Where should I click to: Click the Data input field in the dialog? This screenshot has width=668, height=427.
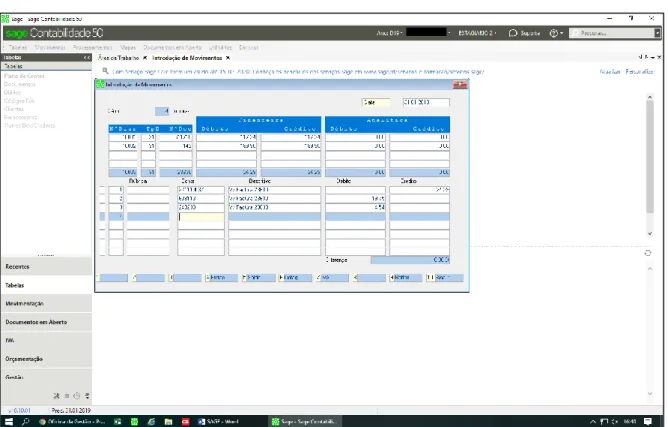[x=376, y=102]
